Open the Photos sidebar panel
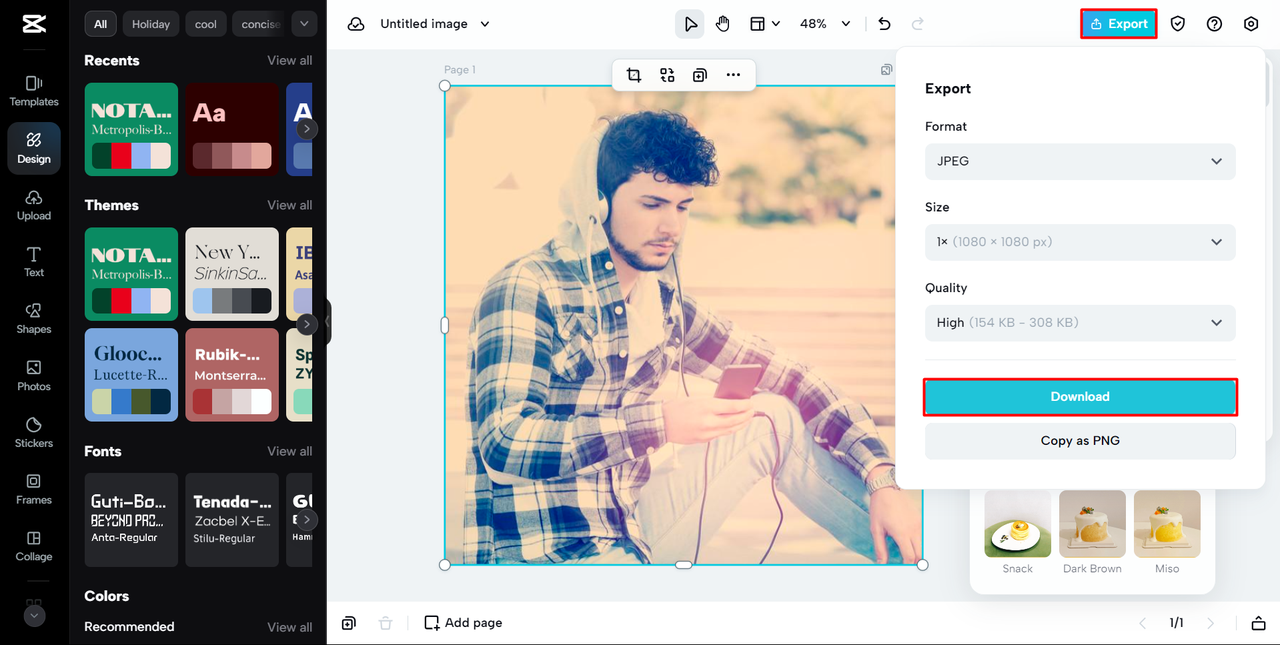This screenshot has width=1280, height=645. [x=34, y=376]
